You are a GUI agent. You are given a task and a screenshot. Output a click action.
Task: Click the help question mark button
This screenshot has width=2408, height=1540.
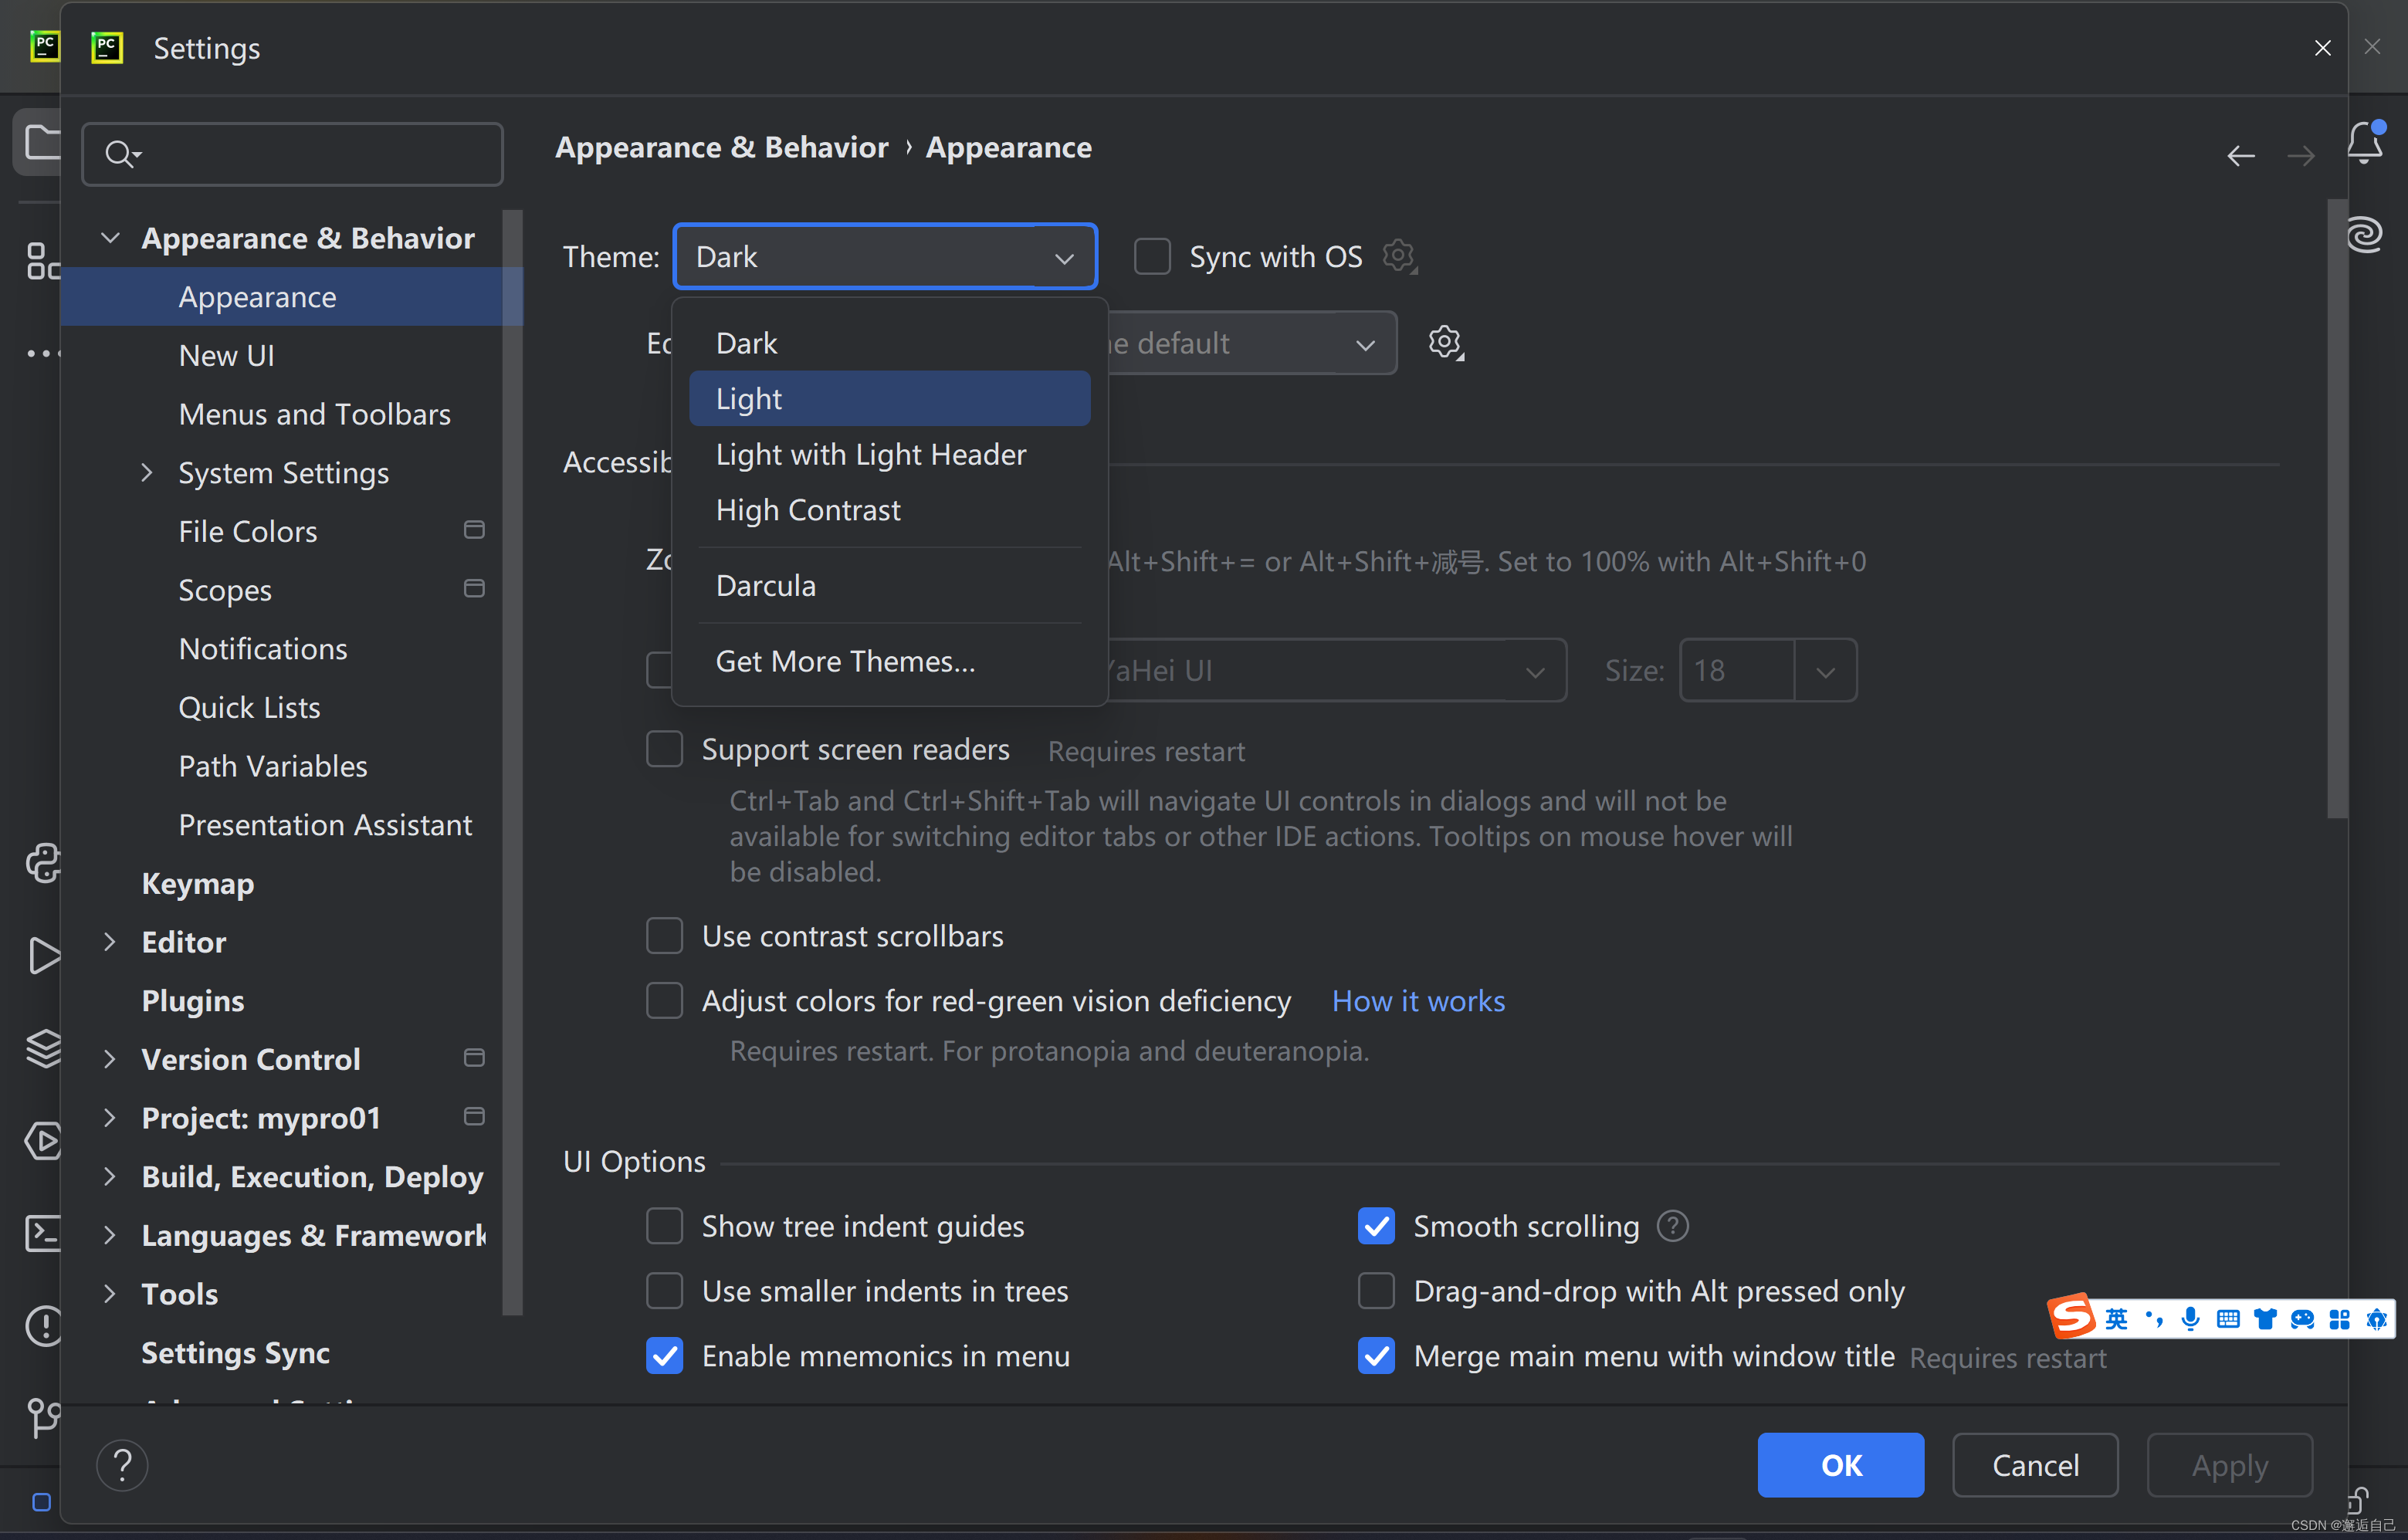122,1465
